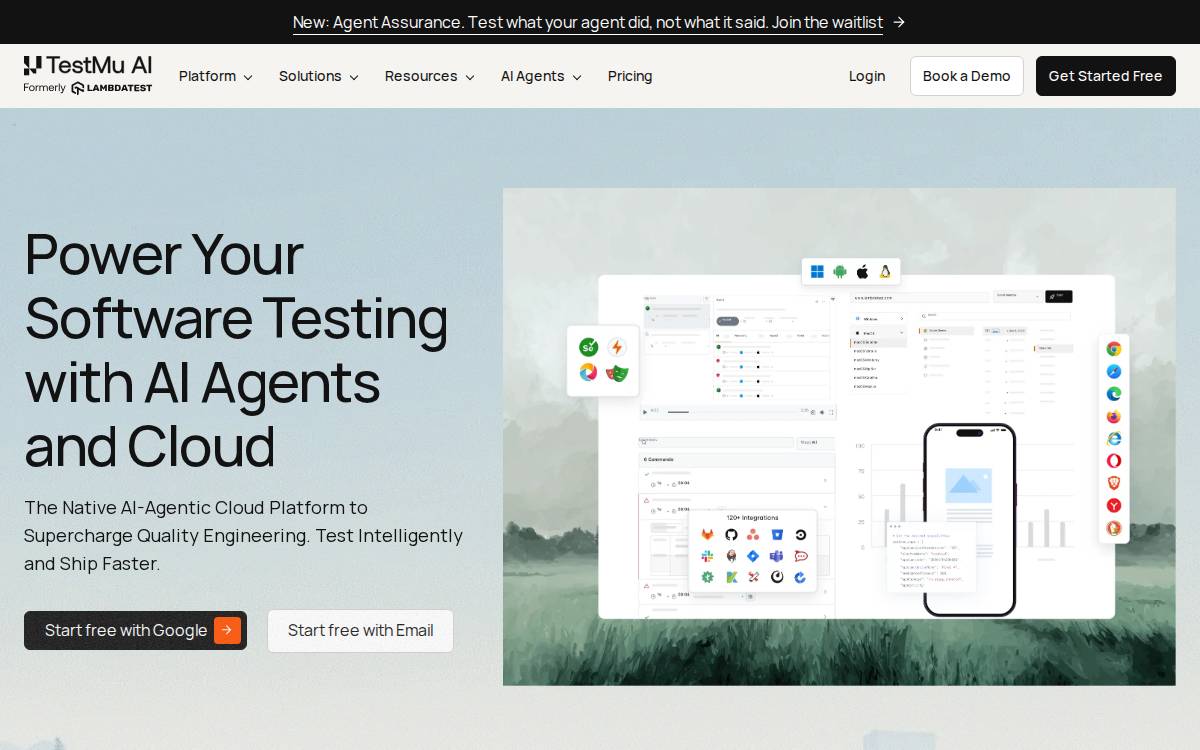Click the green Katalon K icon
This screenshot has height=750, width=1200.
point(731,577)
